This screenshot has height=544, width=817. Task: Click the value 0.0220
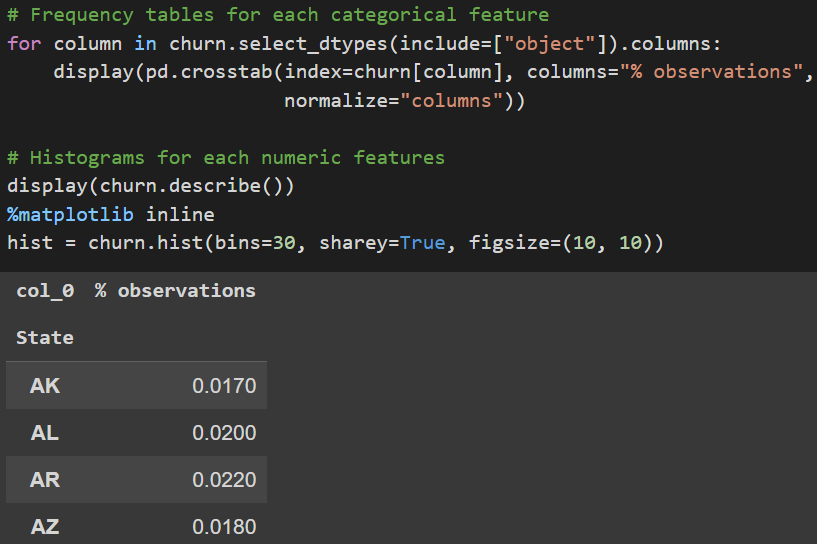click(x=224, y=479)
